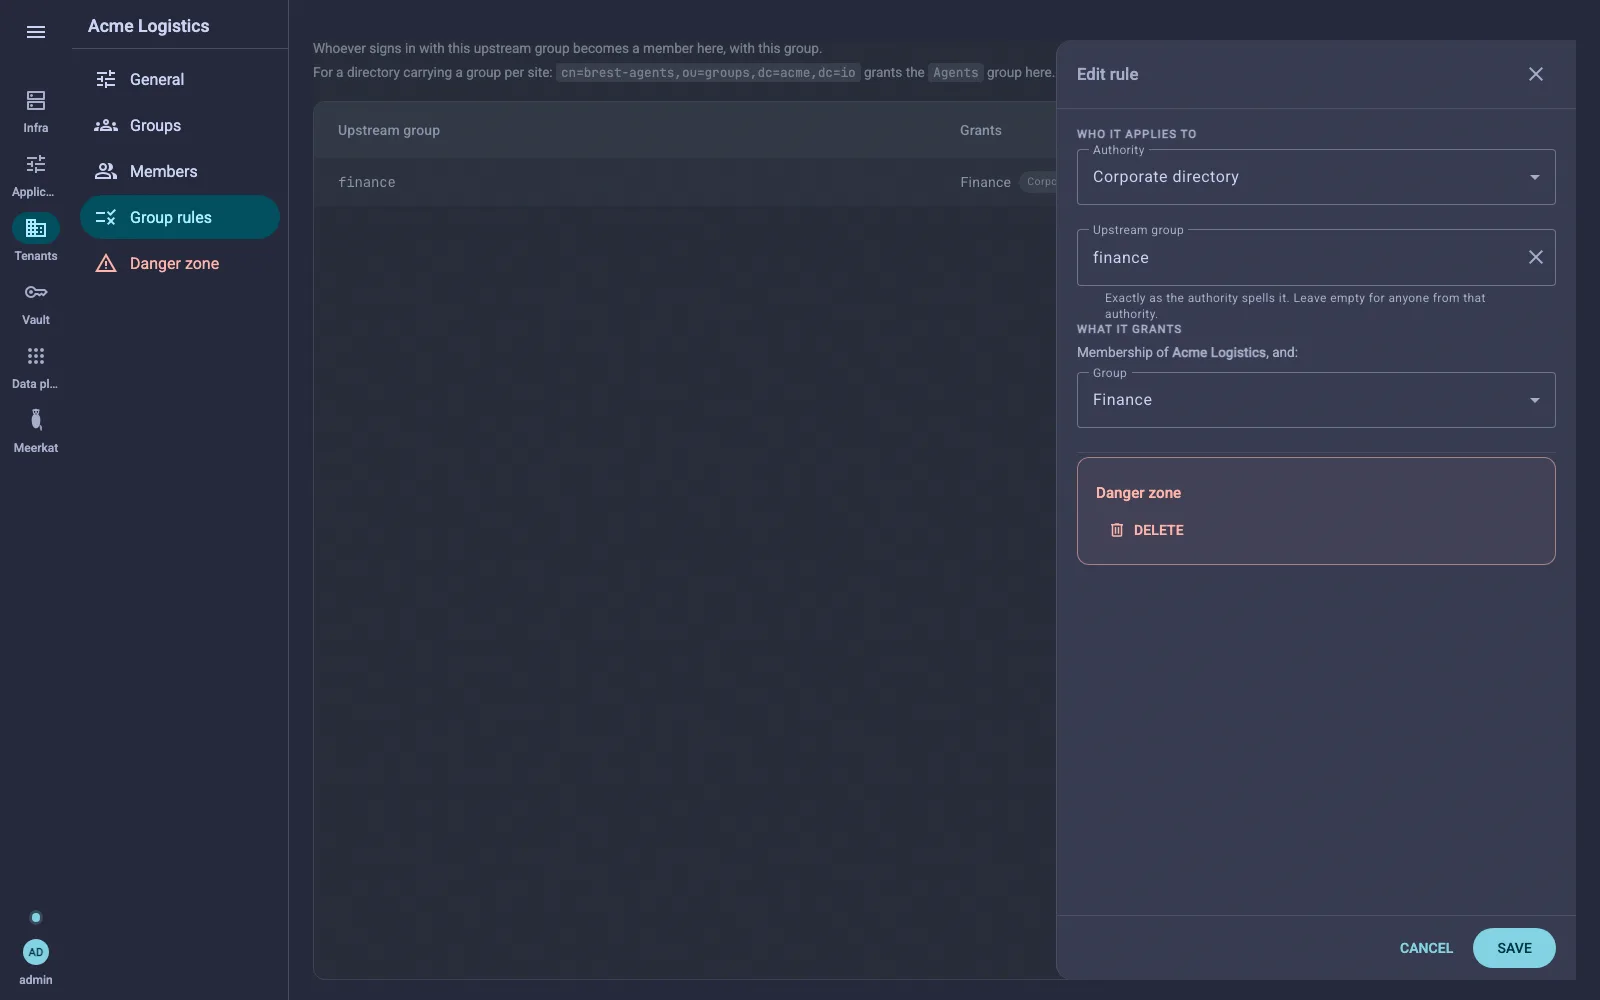
Task: Click the Agents group code chip
Action: 955,72
